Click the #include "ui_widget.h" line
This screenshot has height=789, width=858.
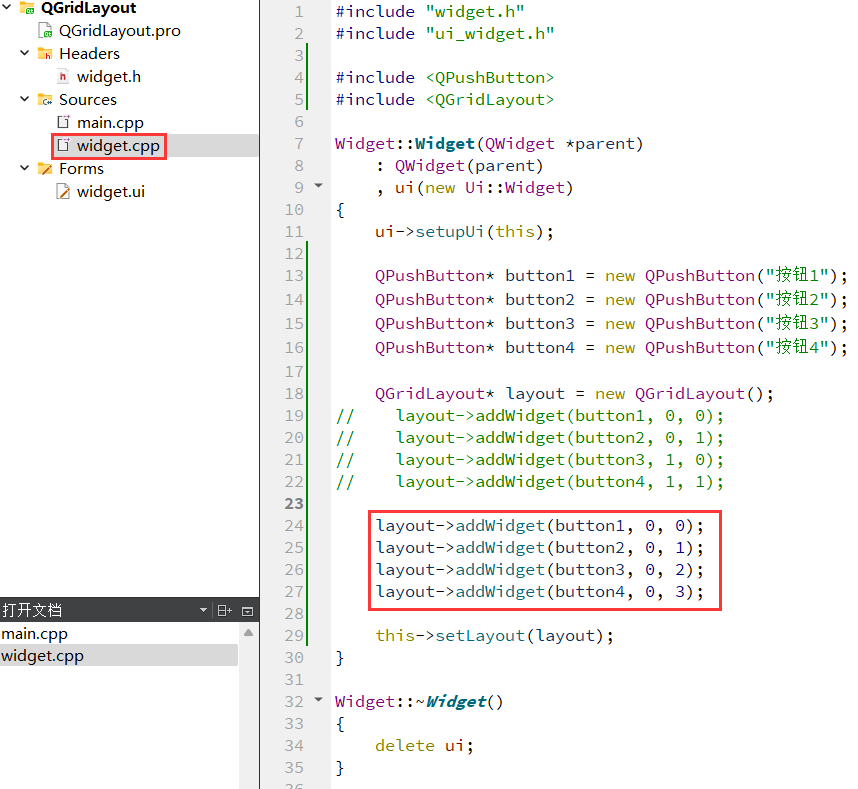click(445, 33)
